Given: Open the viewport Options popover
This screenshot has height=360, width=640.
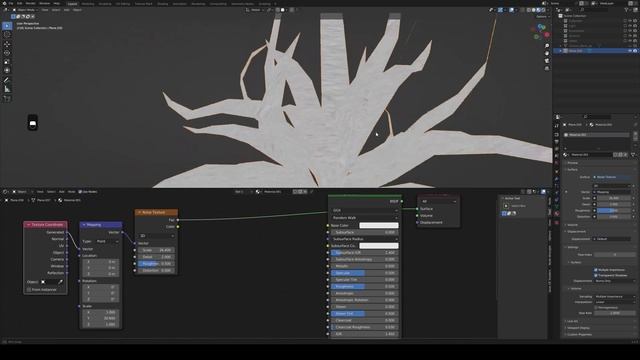Looking at the screenshot, I should click(542, 16).
